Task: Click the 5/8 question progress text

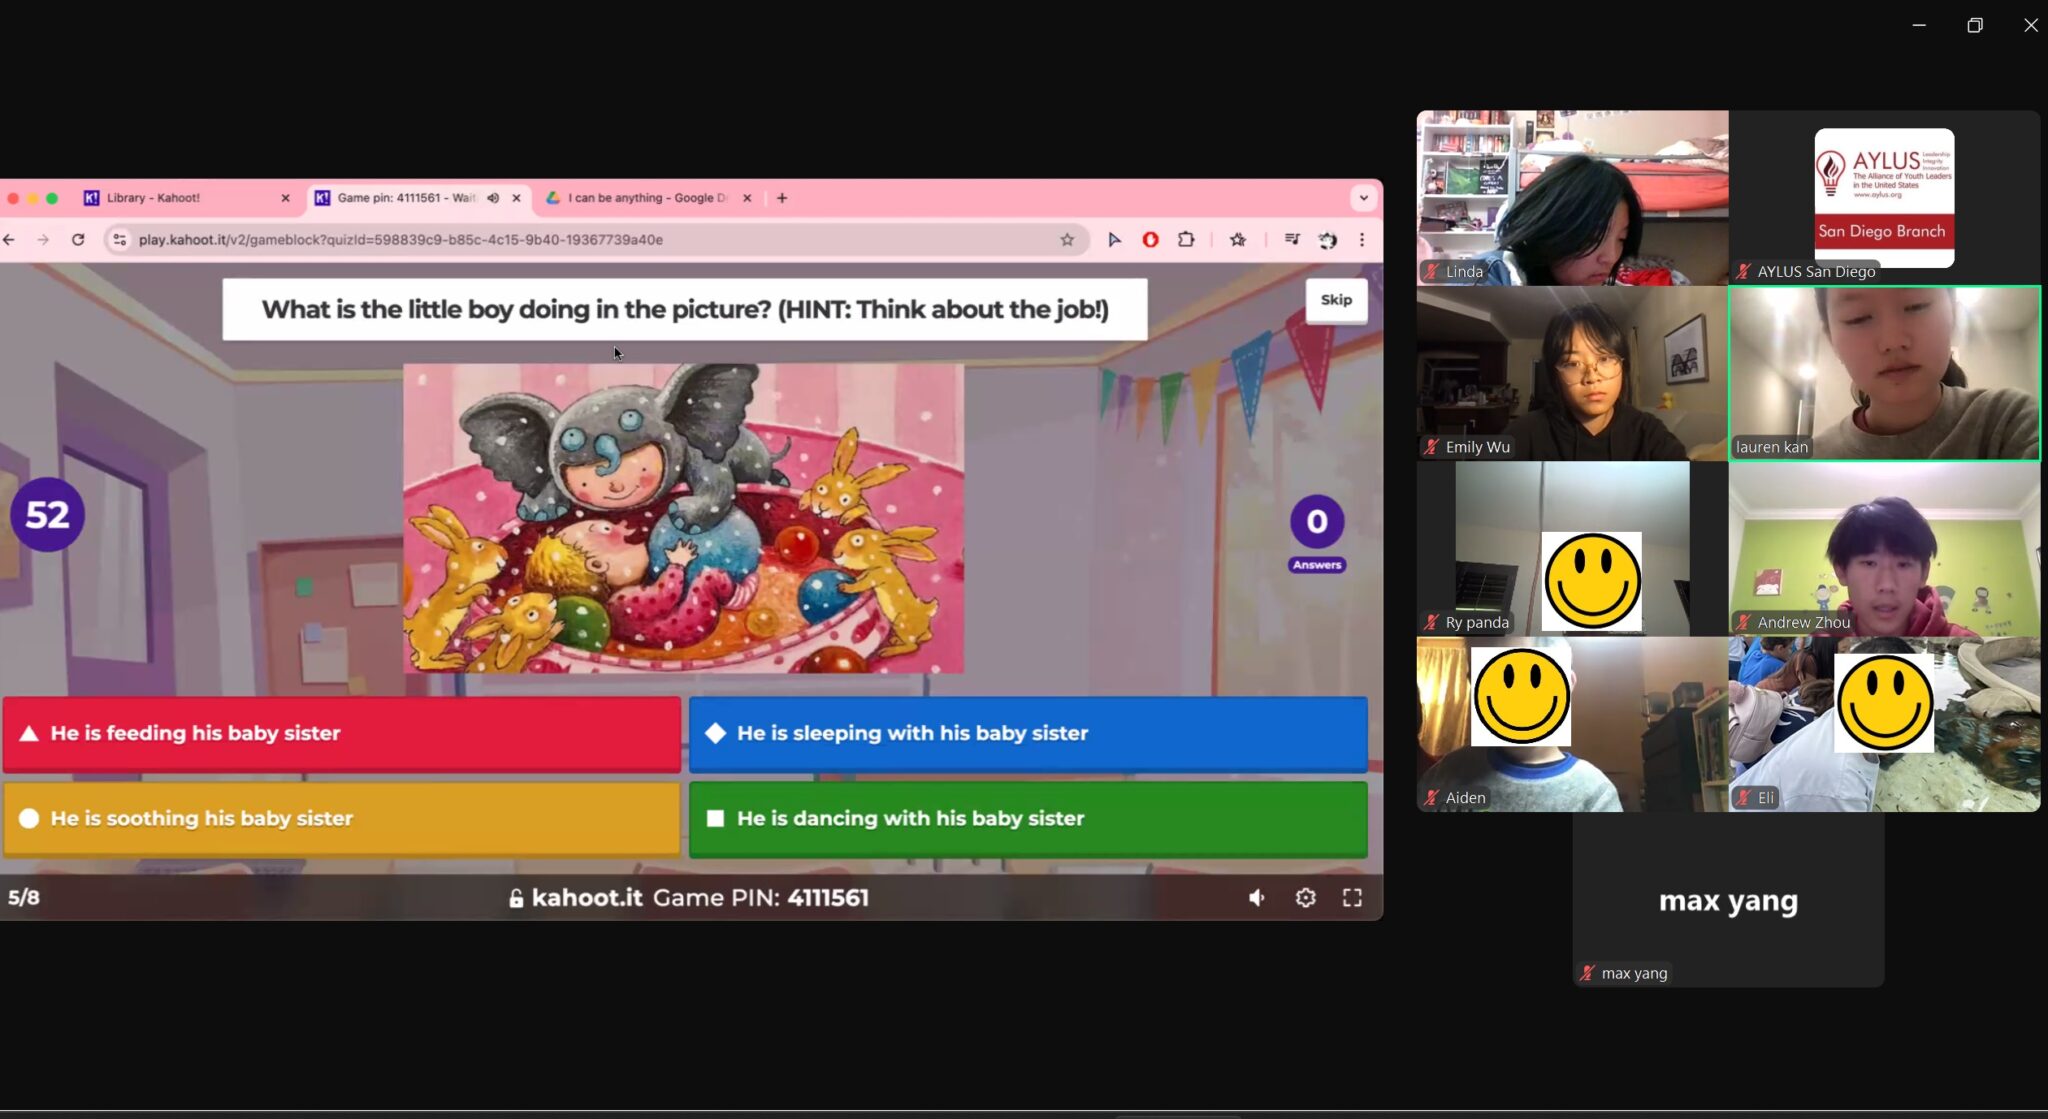Action: tap(24, 897)
